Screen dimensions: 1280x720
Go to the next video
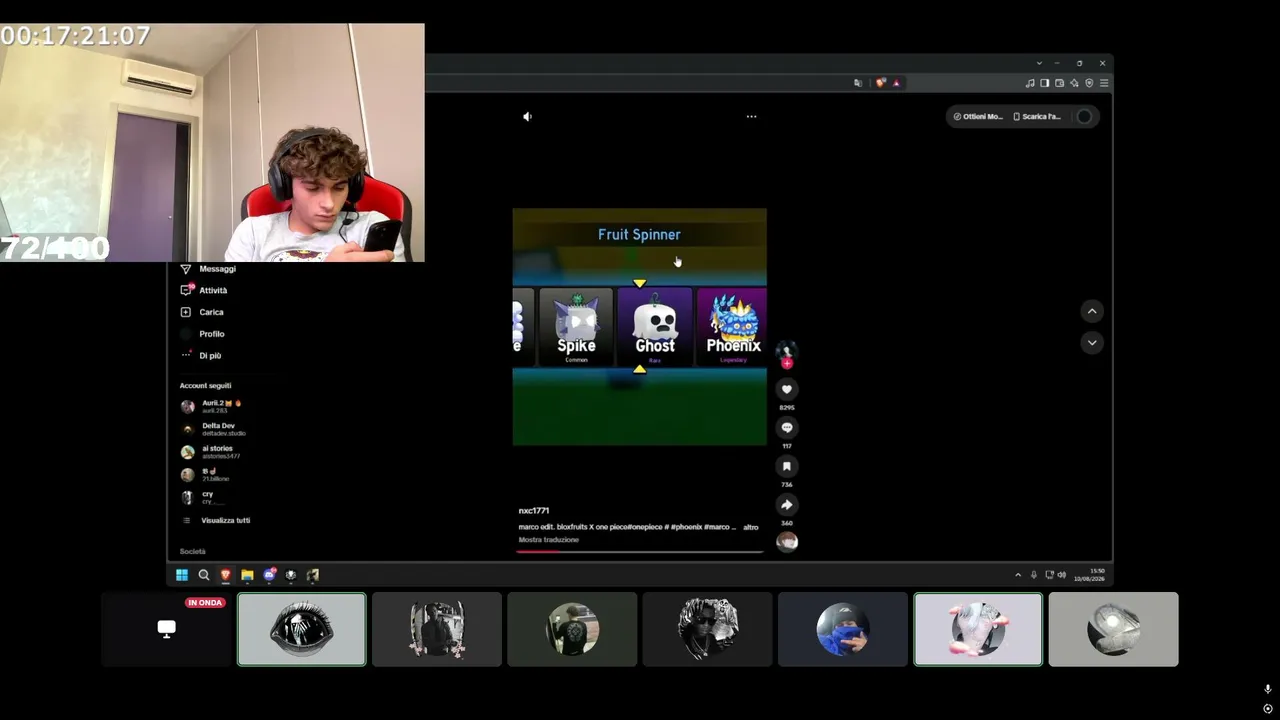pos(1092,342)
